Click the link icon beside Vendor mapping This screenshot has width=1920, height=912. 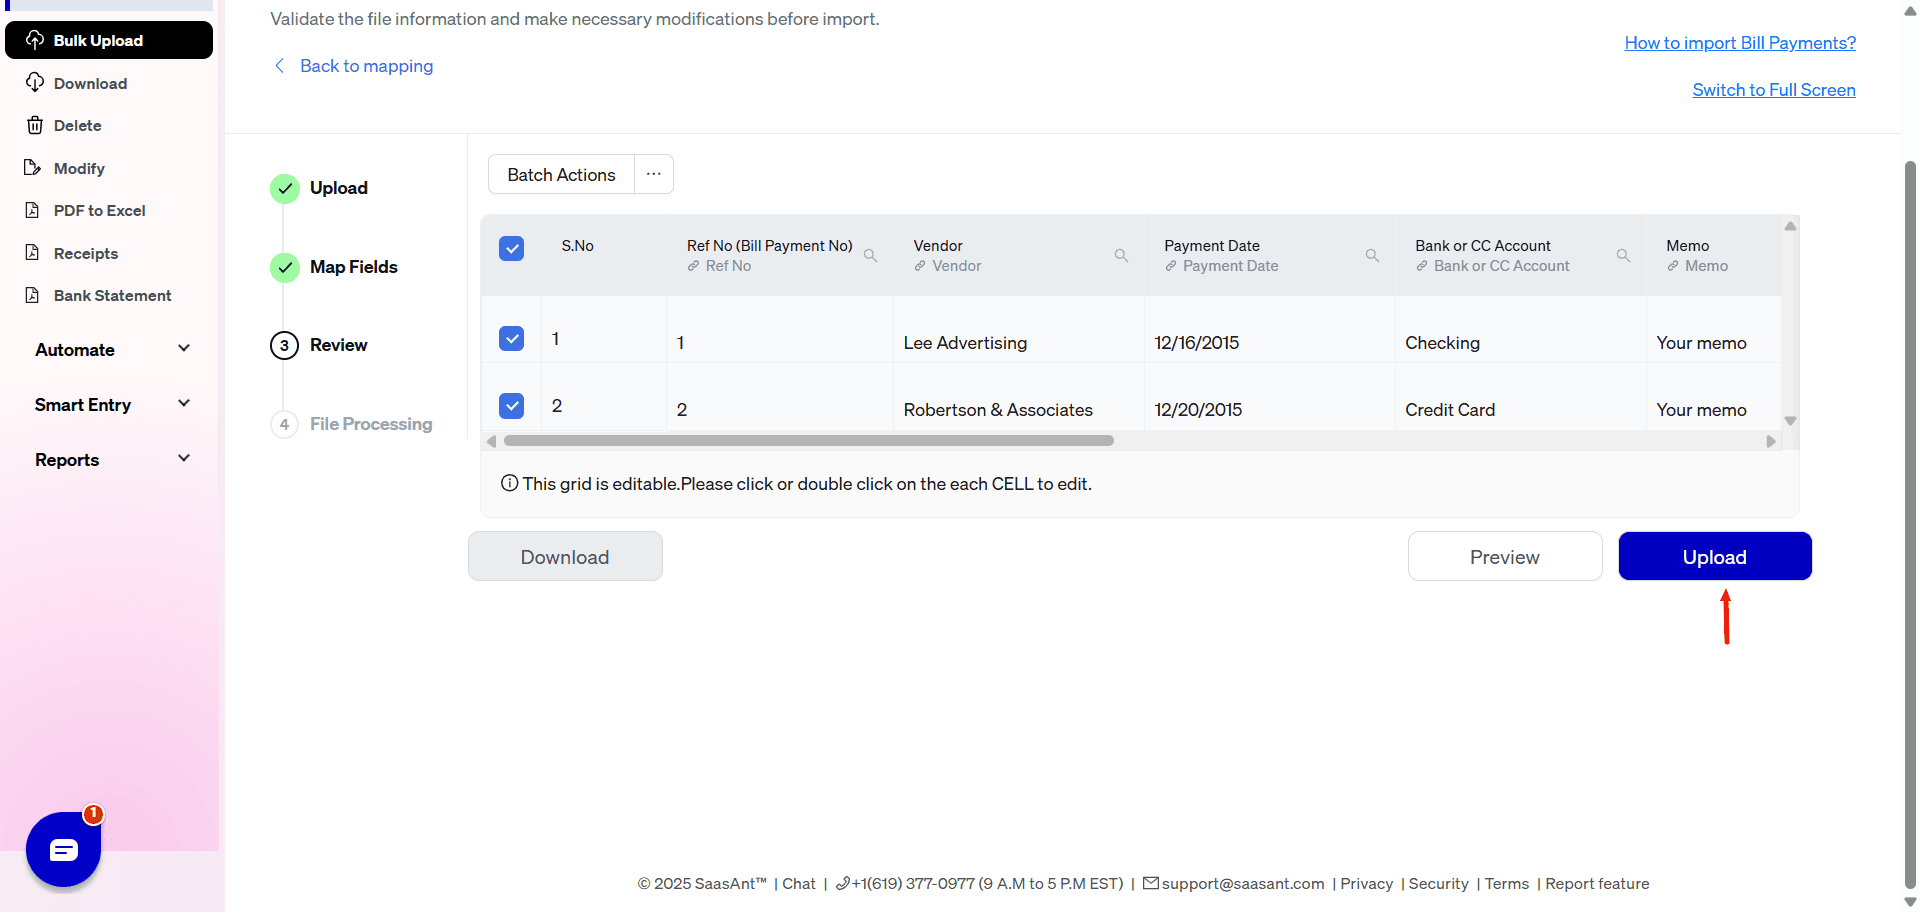point(920,266)
